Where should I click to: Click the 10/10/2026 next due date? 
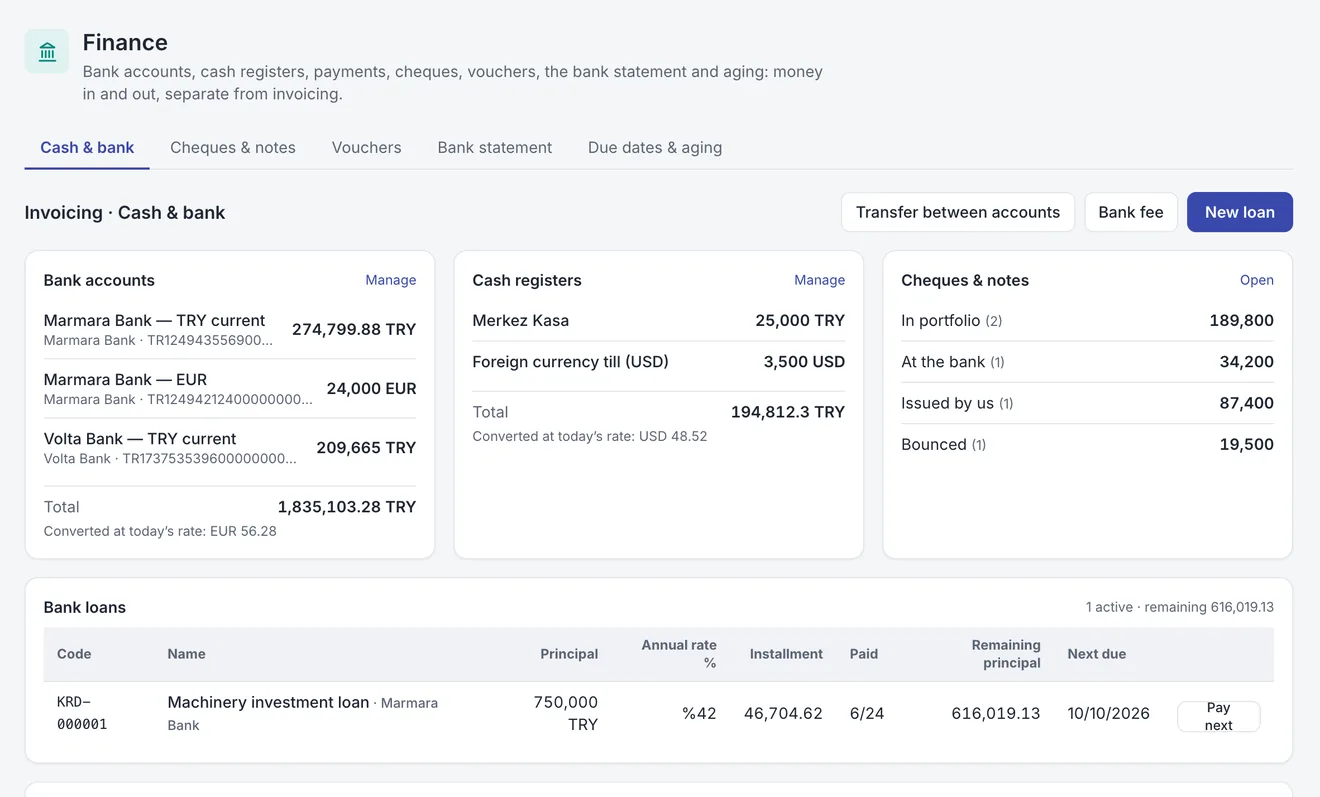[1108, 713]
